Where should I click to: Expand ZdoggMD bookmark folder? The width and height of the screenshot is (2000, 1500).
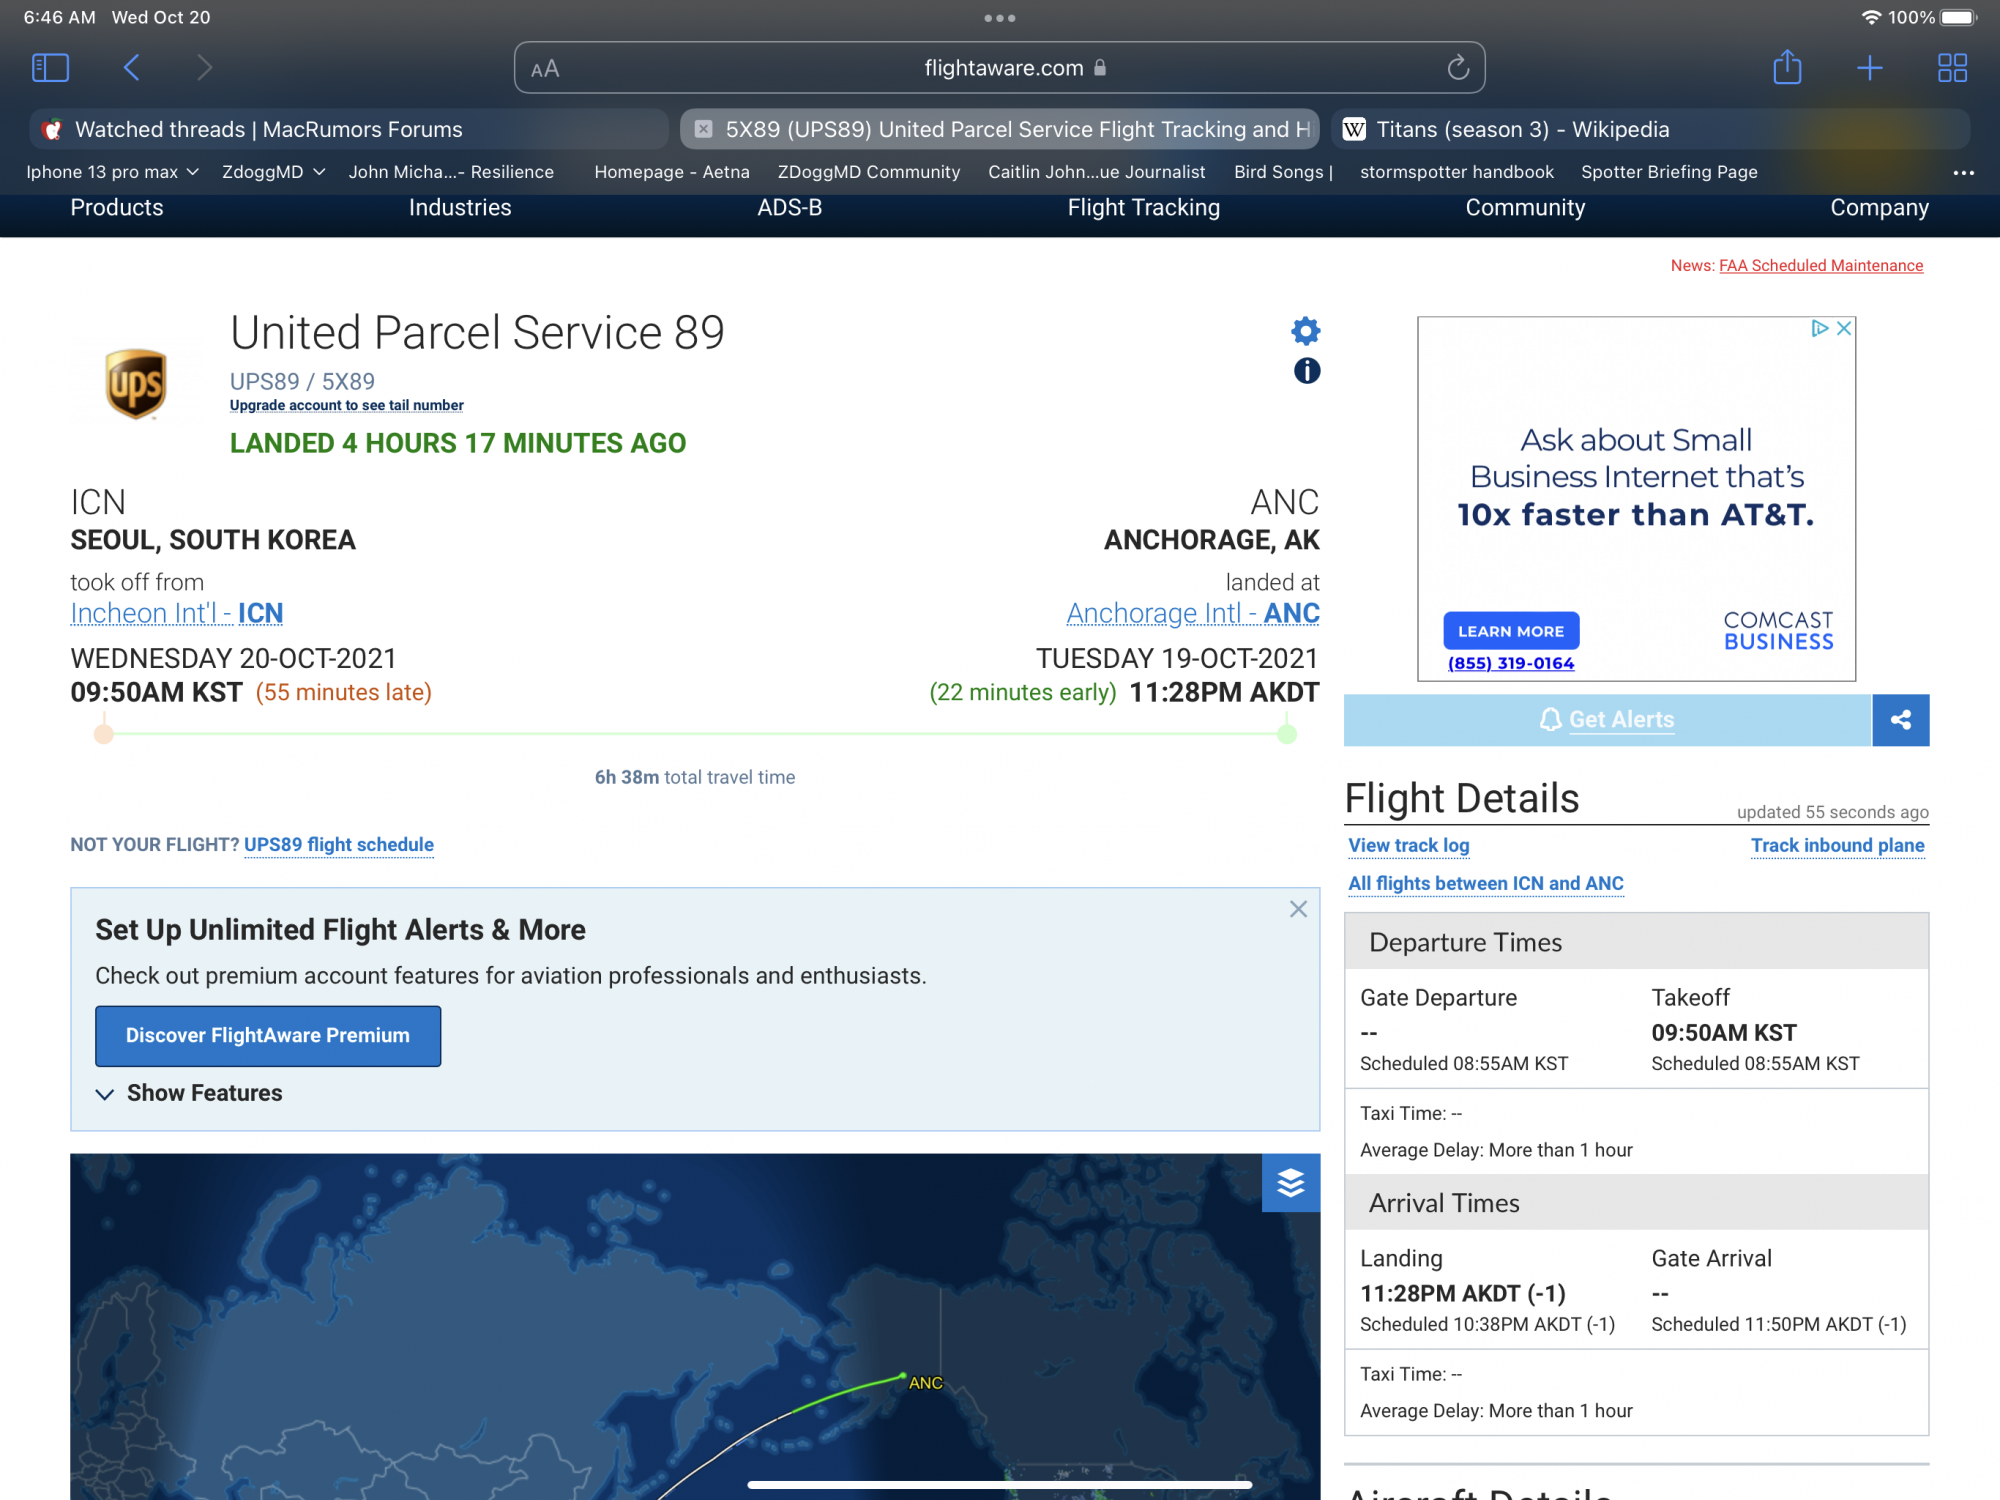click(273, 172)
